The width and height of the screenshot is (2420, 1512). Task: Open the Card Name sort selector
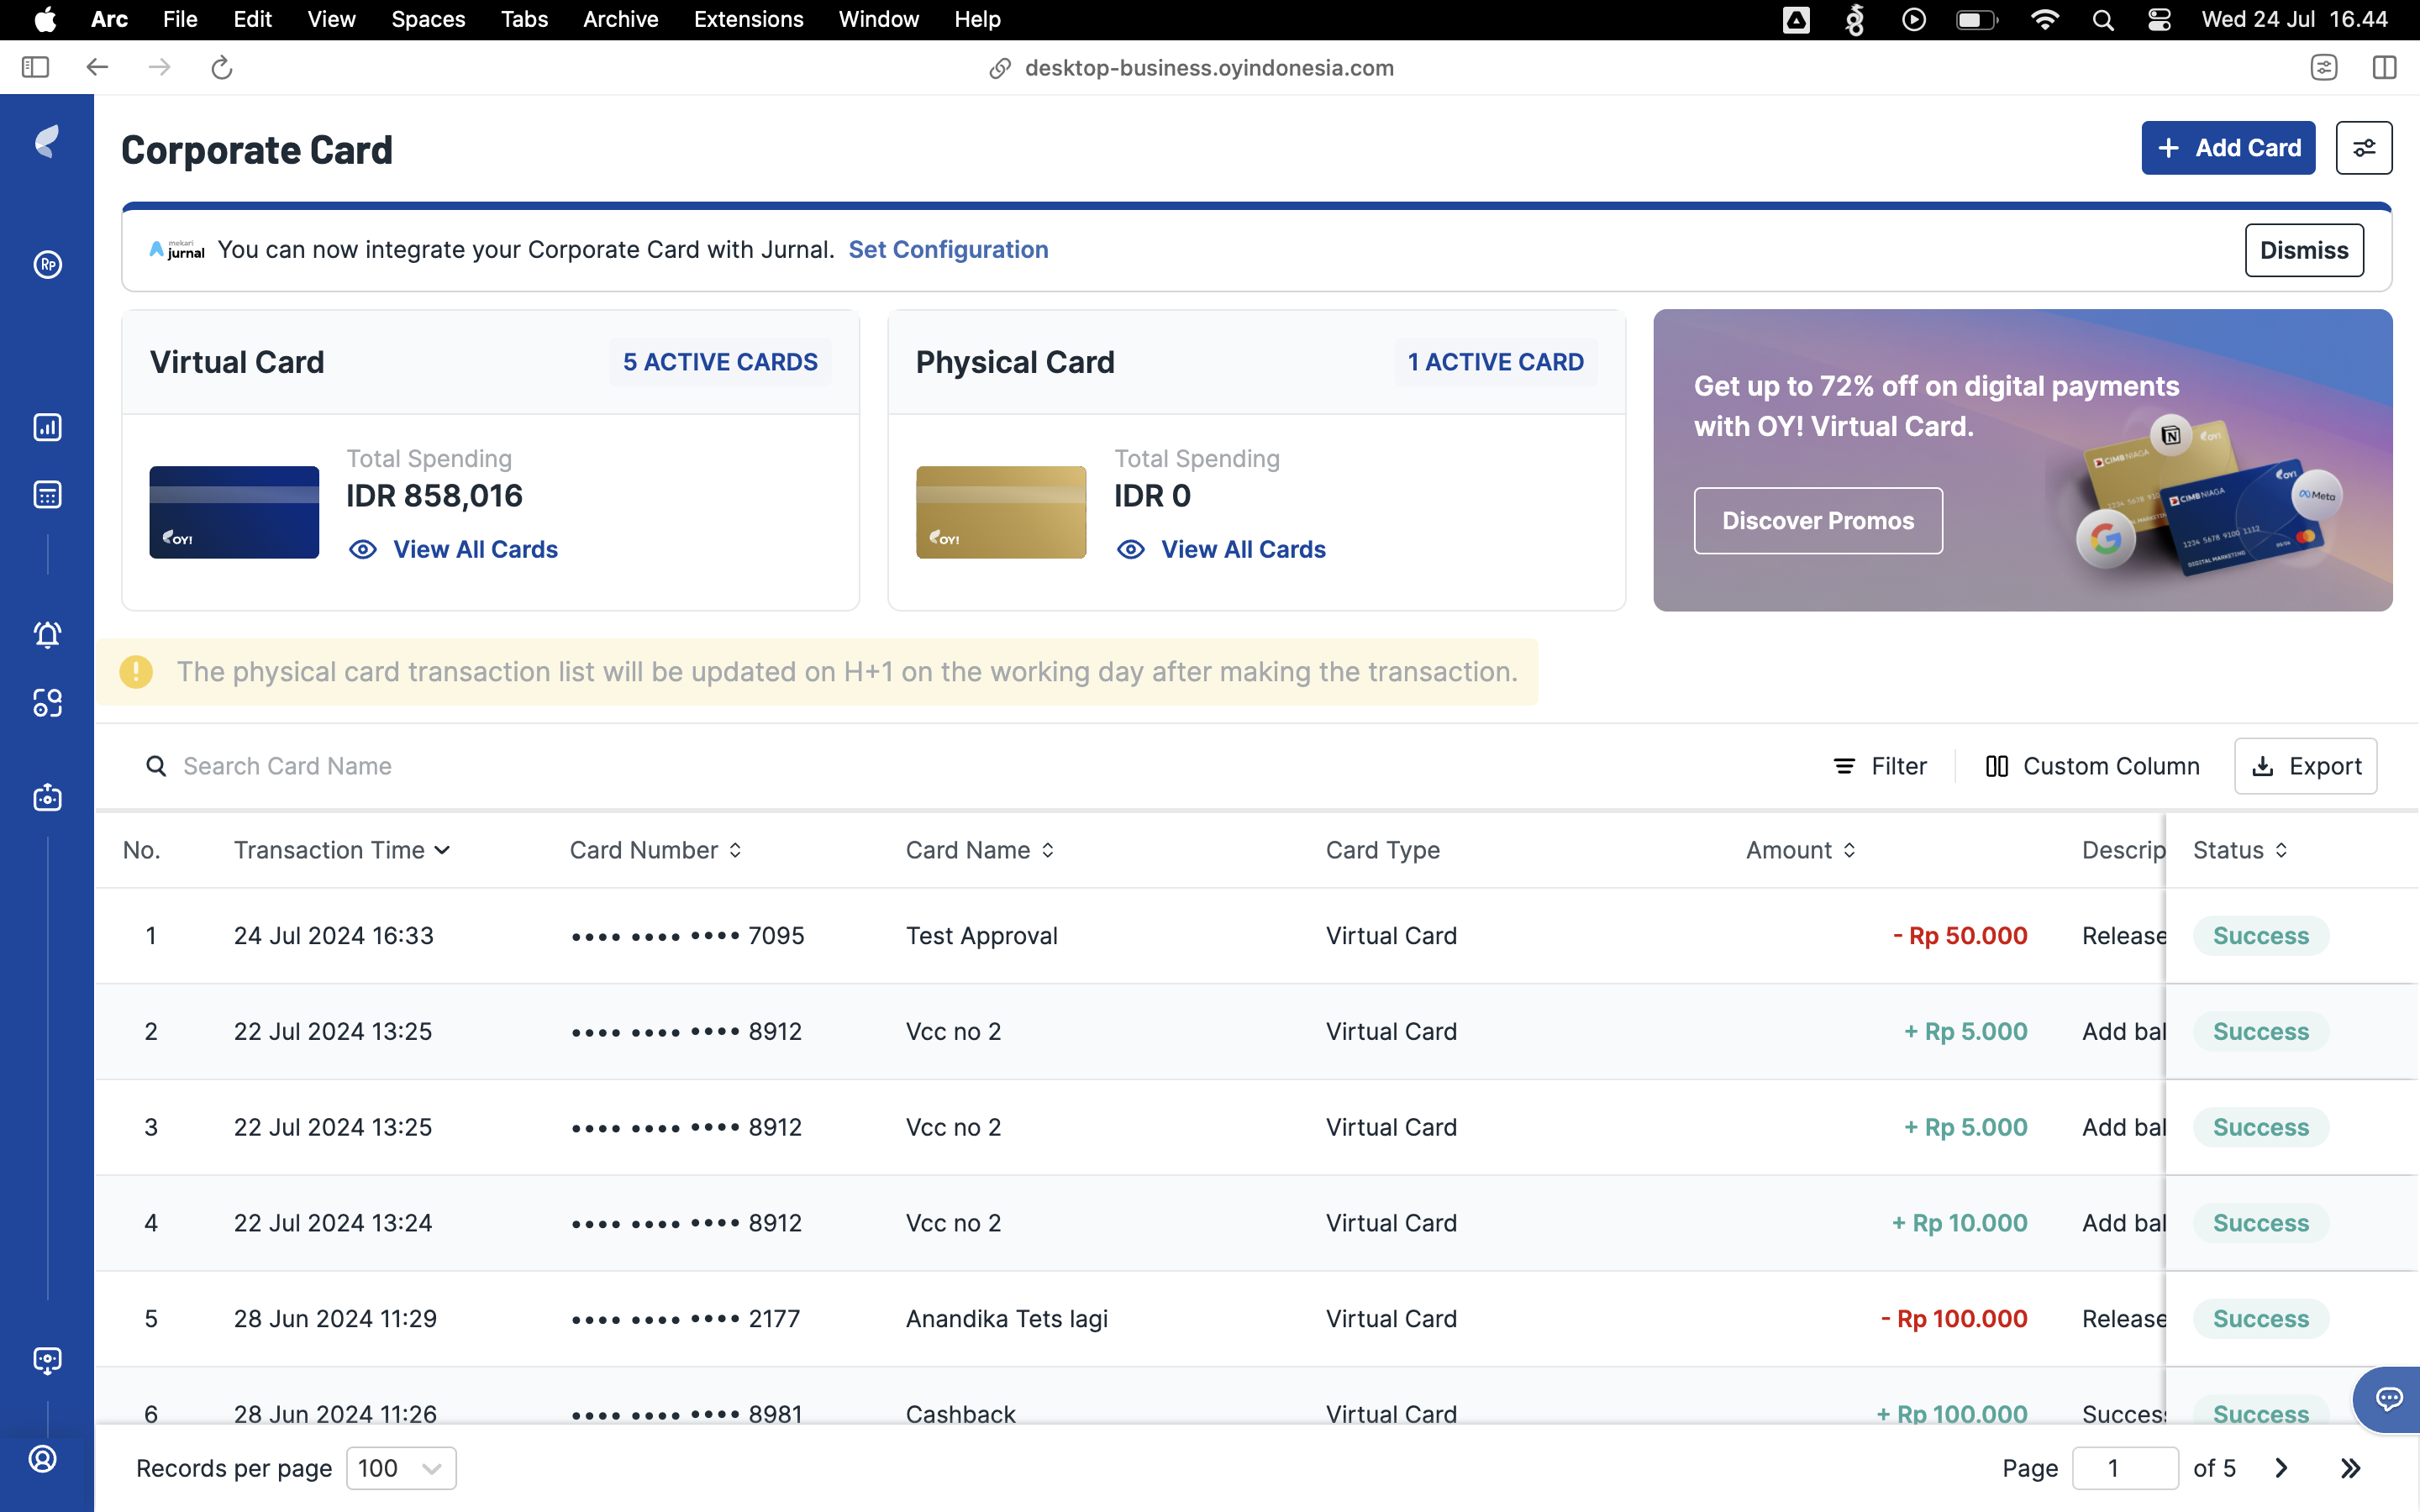pos(1047,850)
